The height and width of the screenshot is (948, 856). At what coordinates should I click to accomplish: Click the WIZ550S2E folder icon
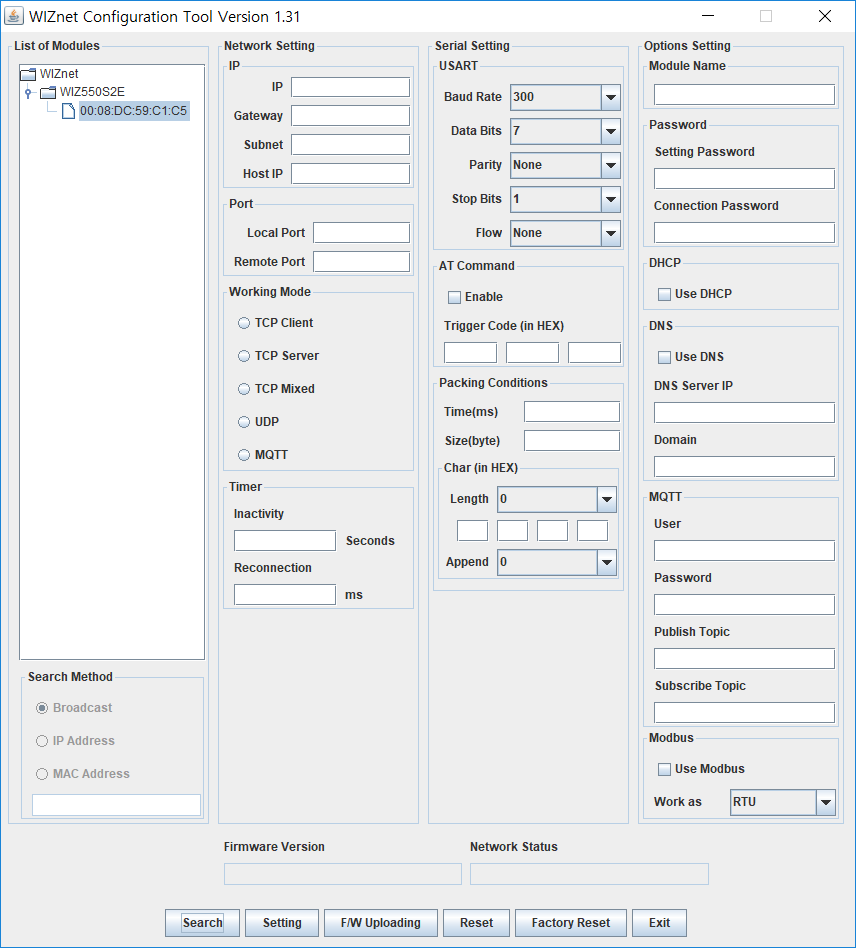pyautogui.click(x=48, y=92)
